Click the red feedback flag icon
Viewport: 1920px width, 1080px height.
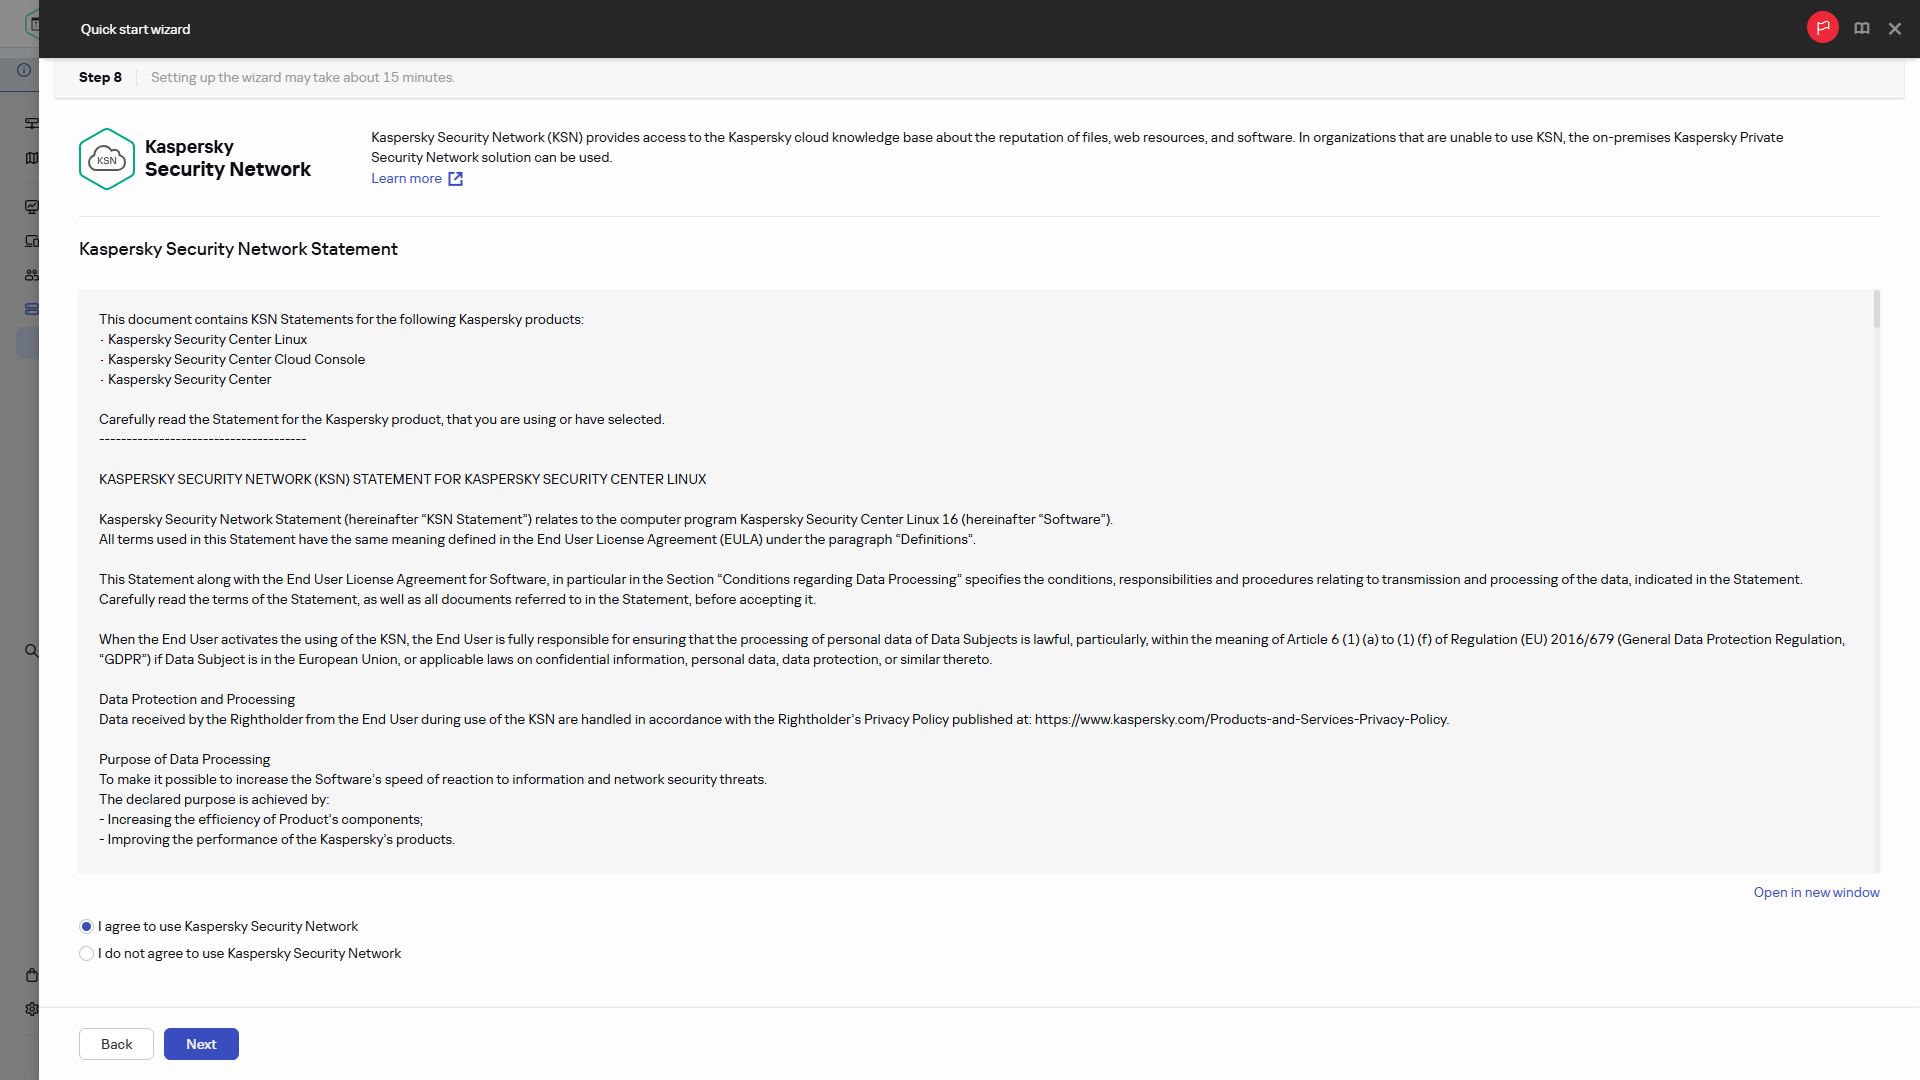point(1822,28)
